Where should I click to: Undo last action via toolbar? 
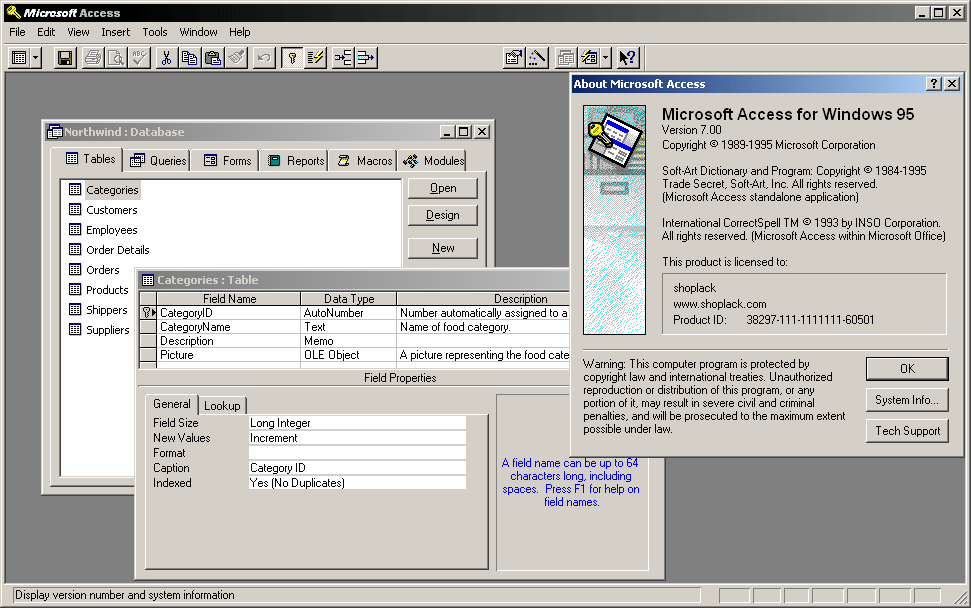pyautogui.click(x=264, y=58)
